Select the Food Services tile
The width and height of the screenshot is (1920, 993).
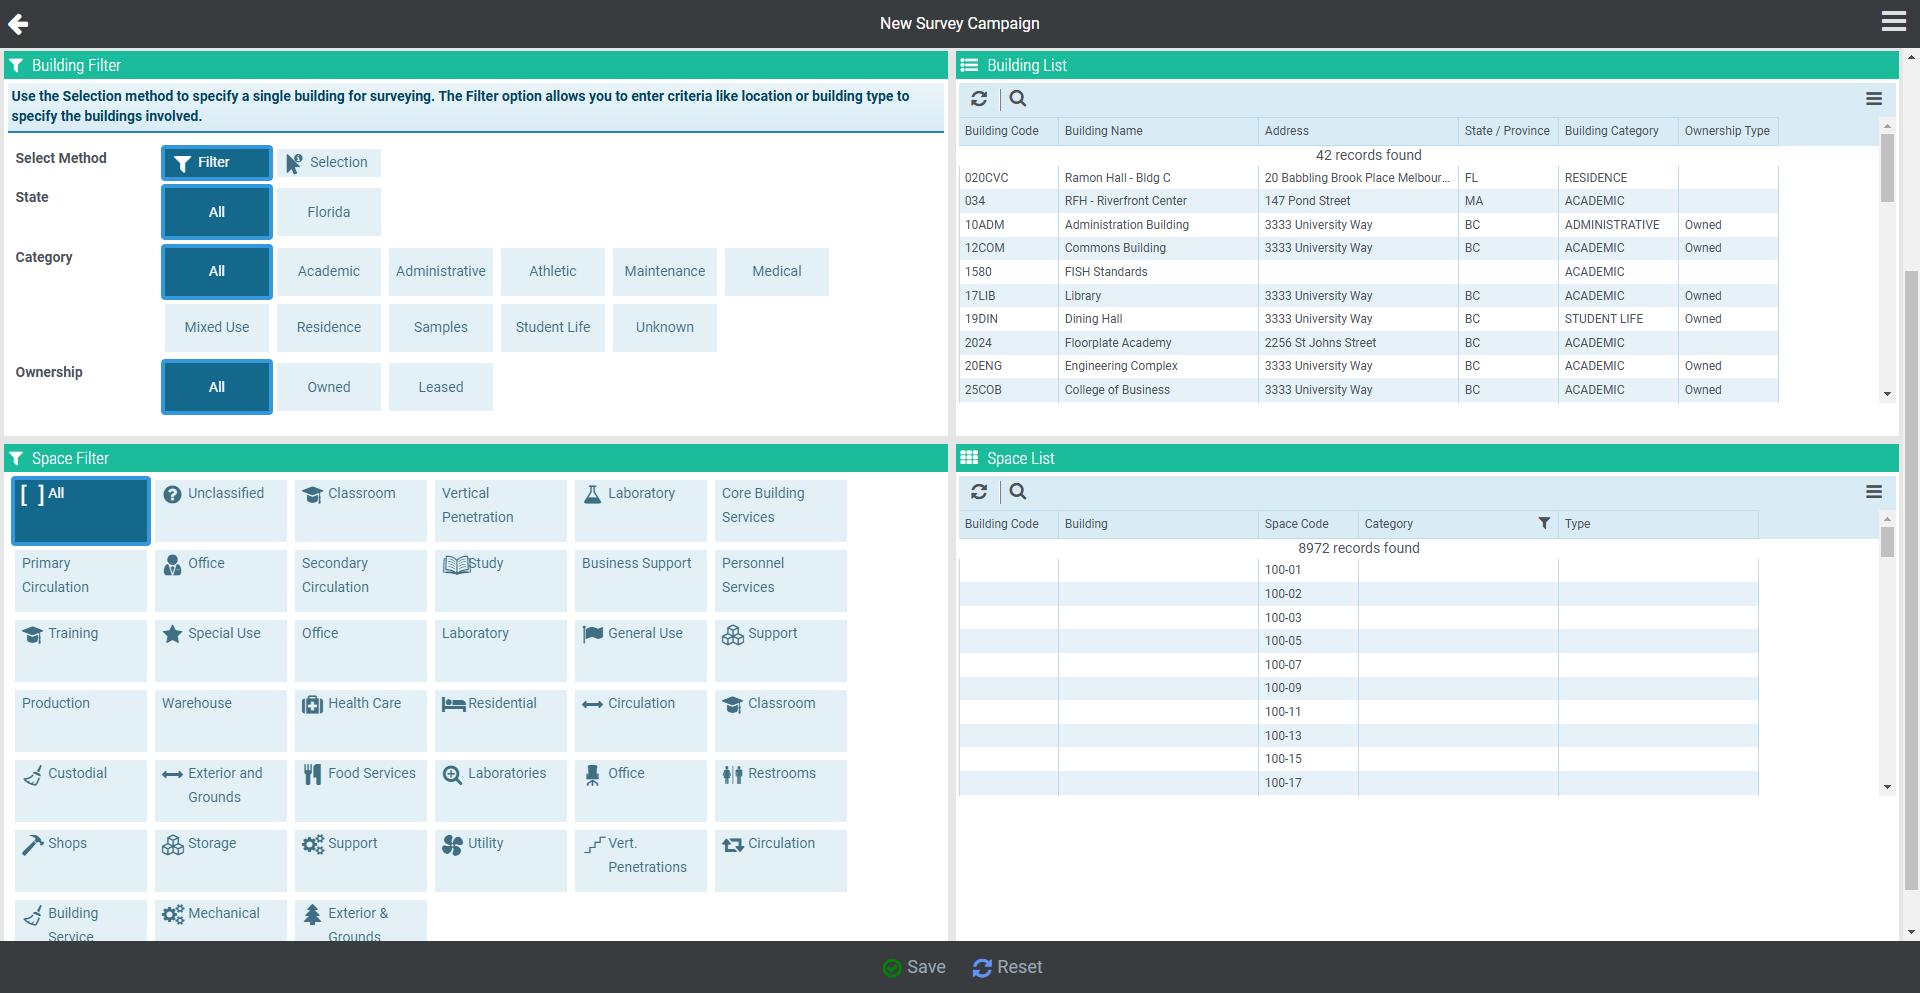pyautogui.click(x=361, y=790)
